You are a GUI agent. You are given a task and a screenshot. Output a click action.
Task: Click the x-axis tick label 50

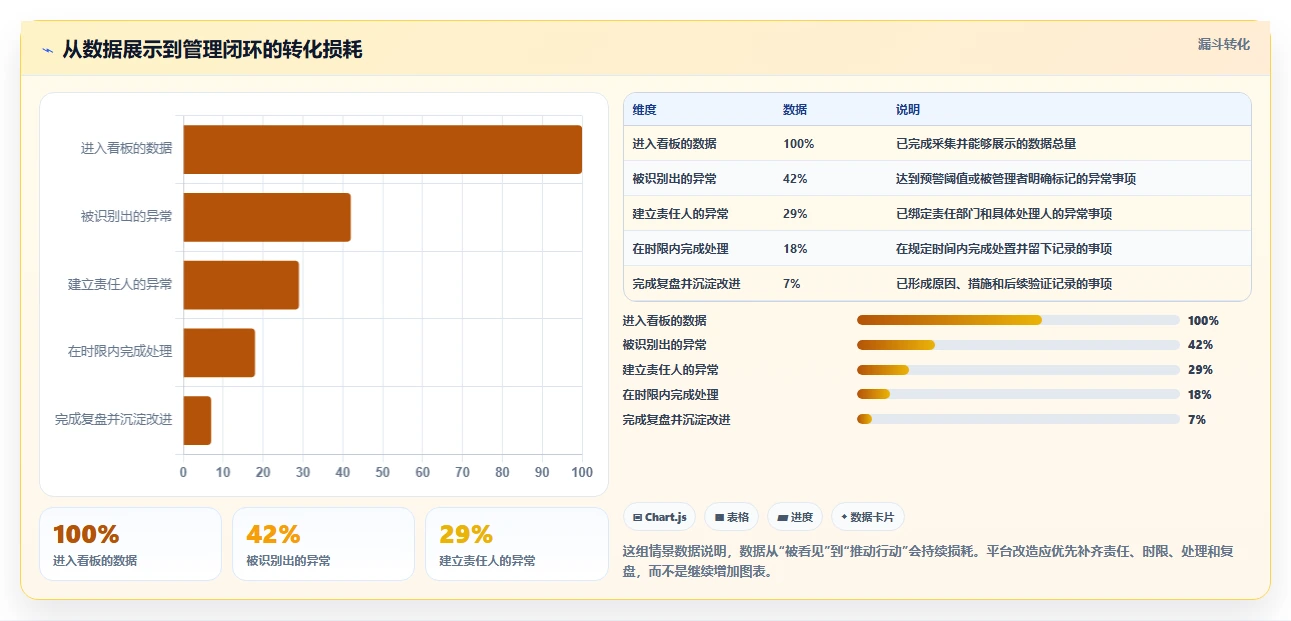point(382,472)
